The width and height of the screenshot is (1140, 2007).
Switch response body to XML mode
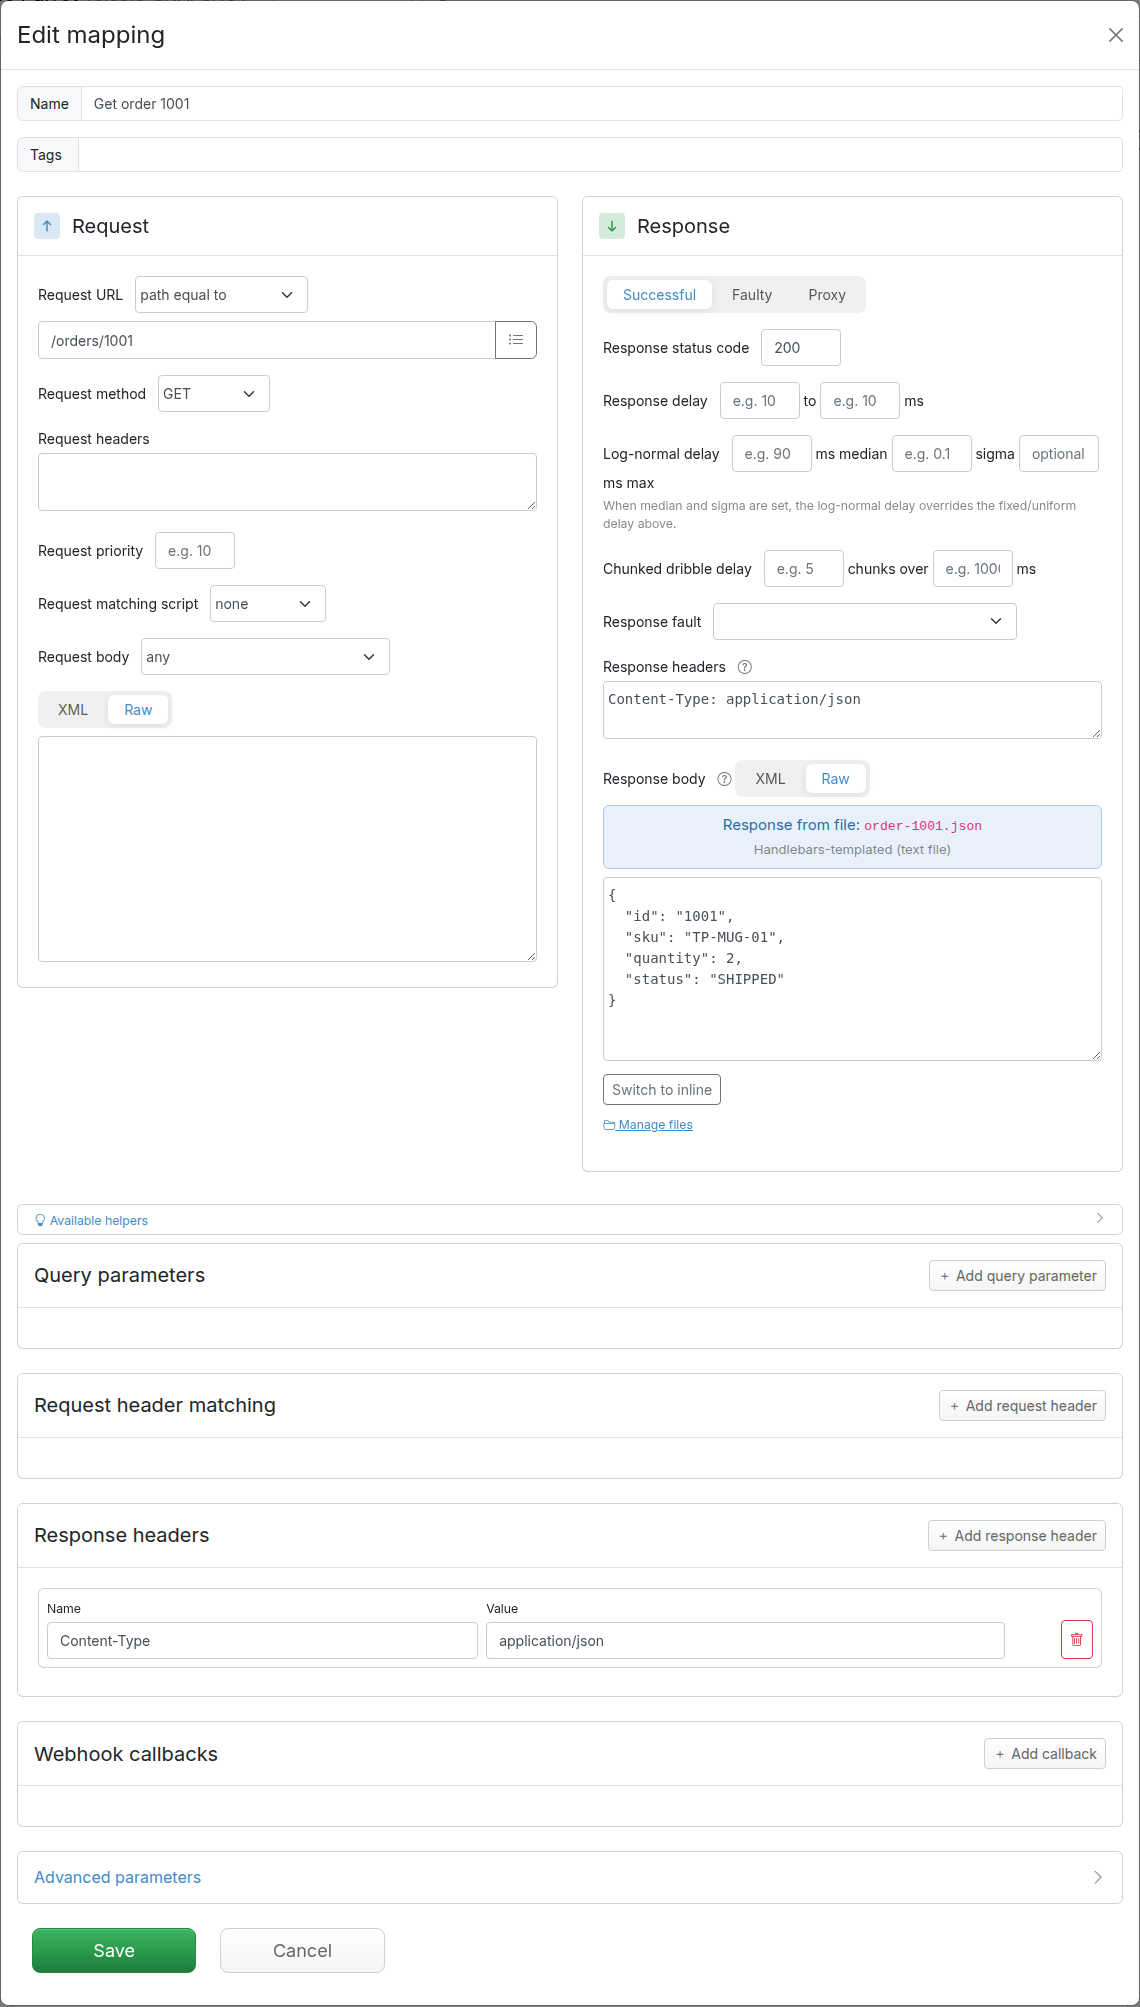pyautogui.click(x=770, y=779)
